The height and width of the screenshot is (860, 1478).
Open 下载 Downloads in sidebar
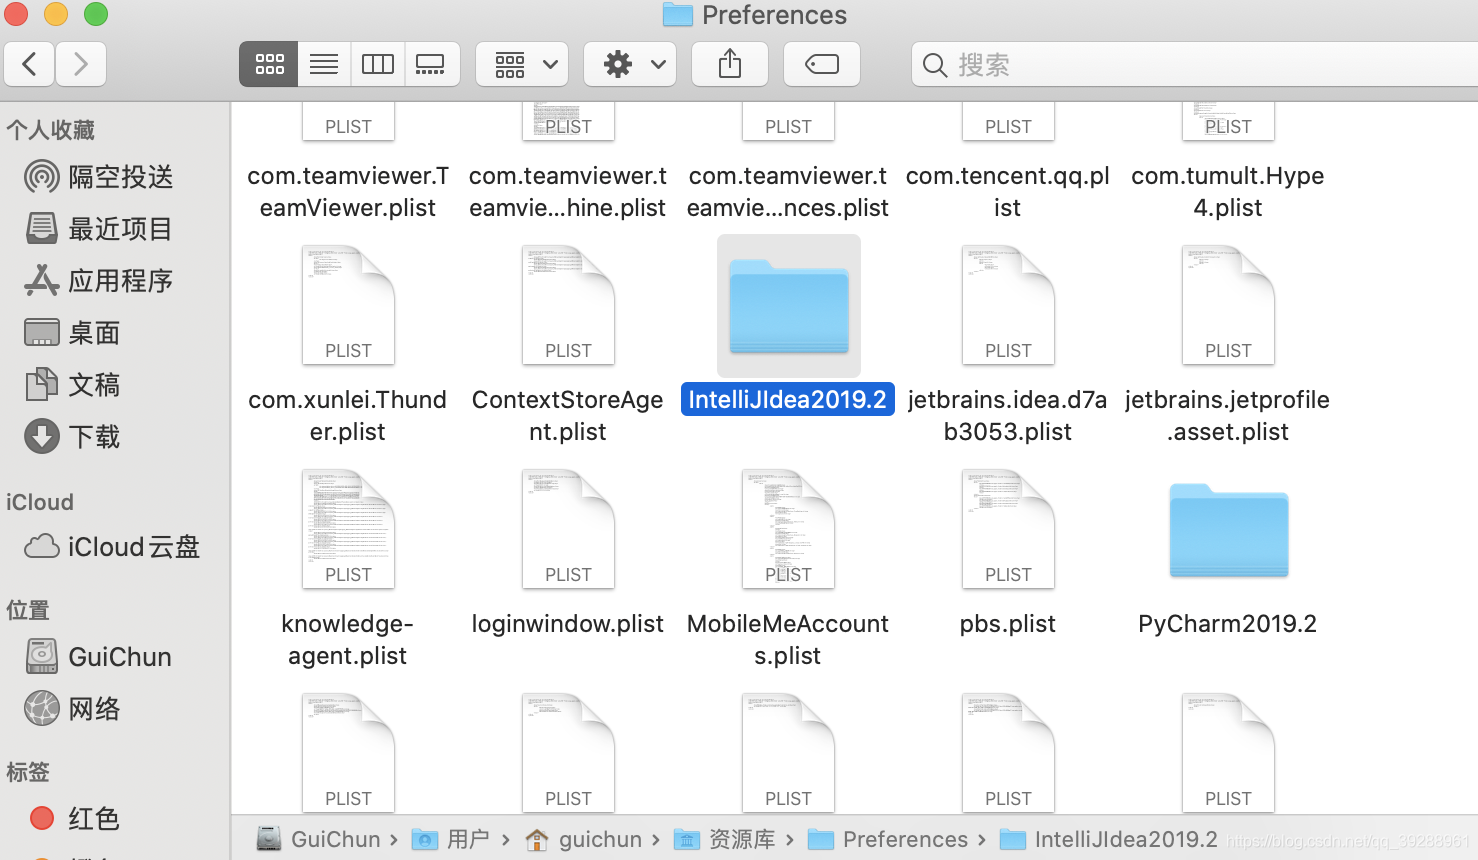(x=72, y=437)
